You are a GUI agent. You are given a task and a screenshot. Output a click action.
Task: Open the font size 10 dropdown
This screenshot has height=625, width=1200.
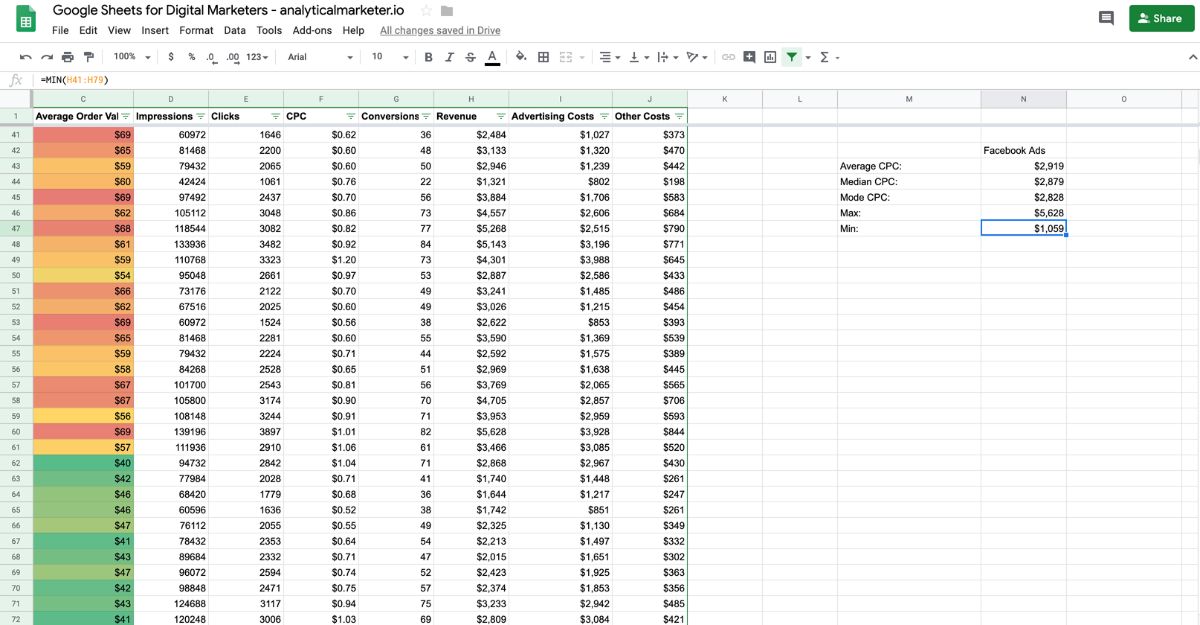coord(390,57)
